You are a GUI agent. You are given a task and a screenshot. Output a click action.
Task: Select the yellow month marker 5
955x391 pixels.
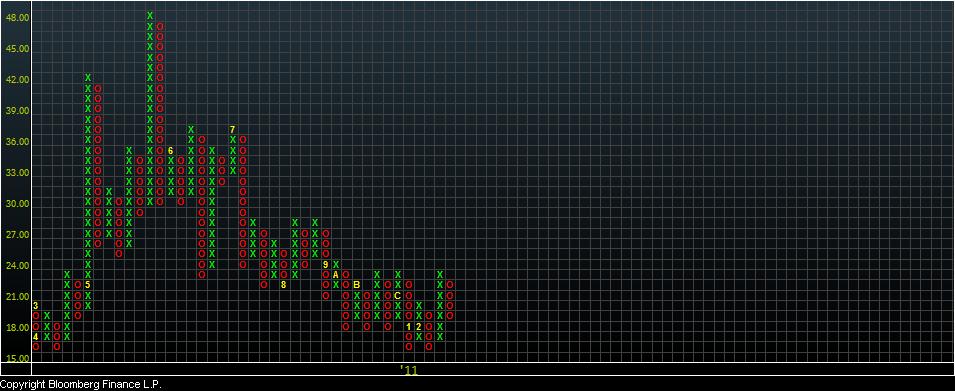click(88, 284)
